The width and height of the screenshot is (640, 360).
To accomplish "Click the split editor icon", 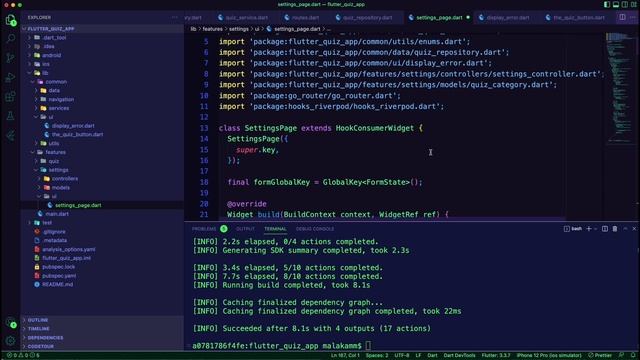I will (x=622, y=18).
